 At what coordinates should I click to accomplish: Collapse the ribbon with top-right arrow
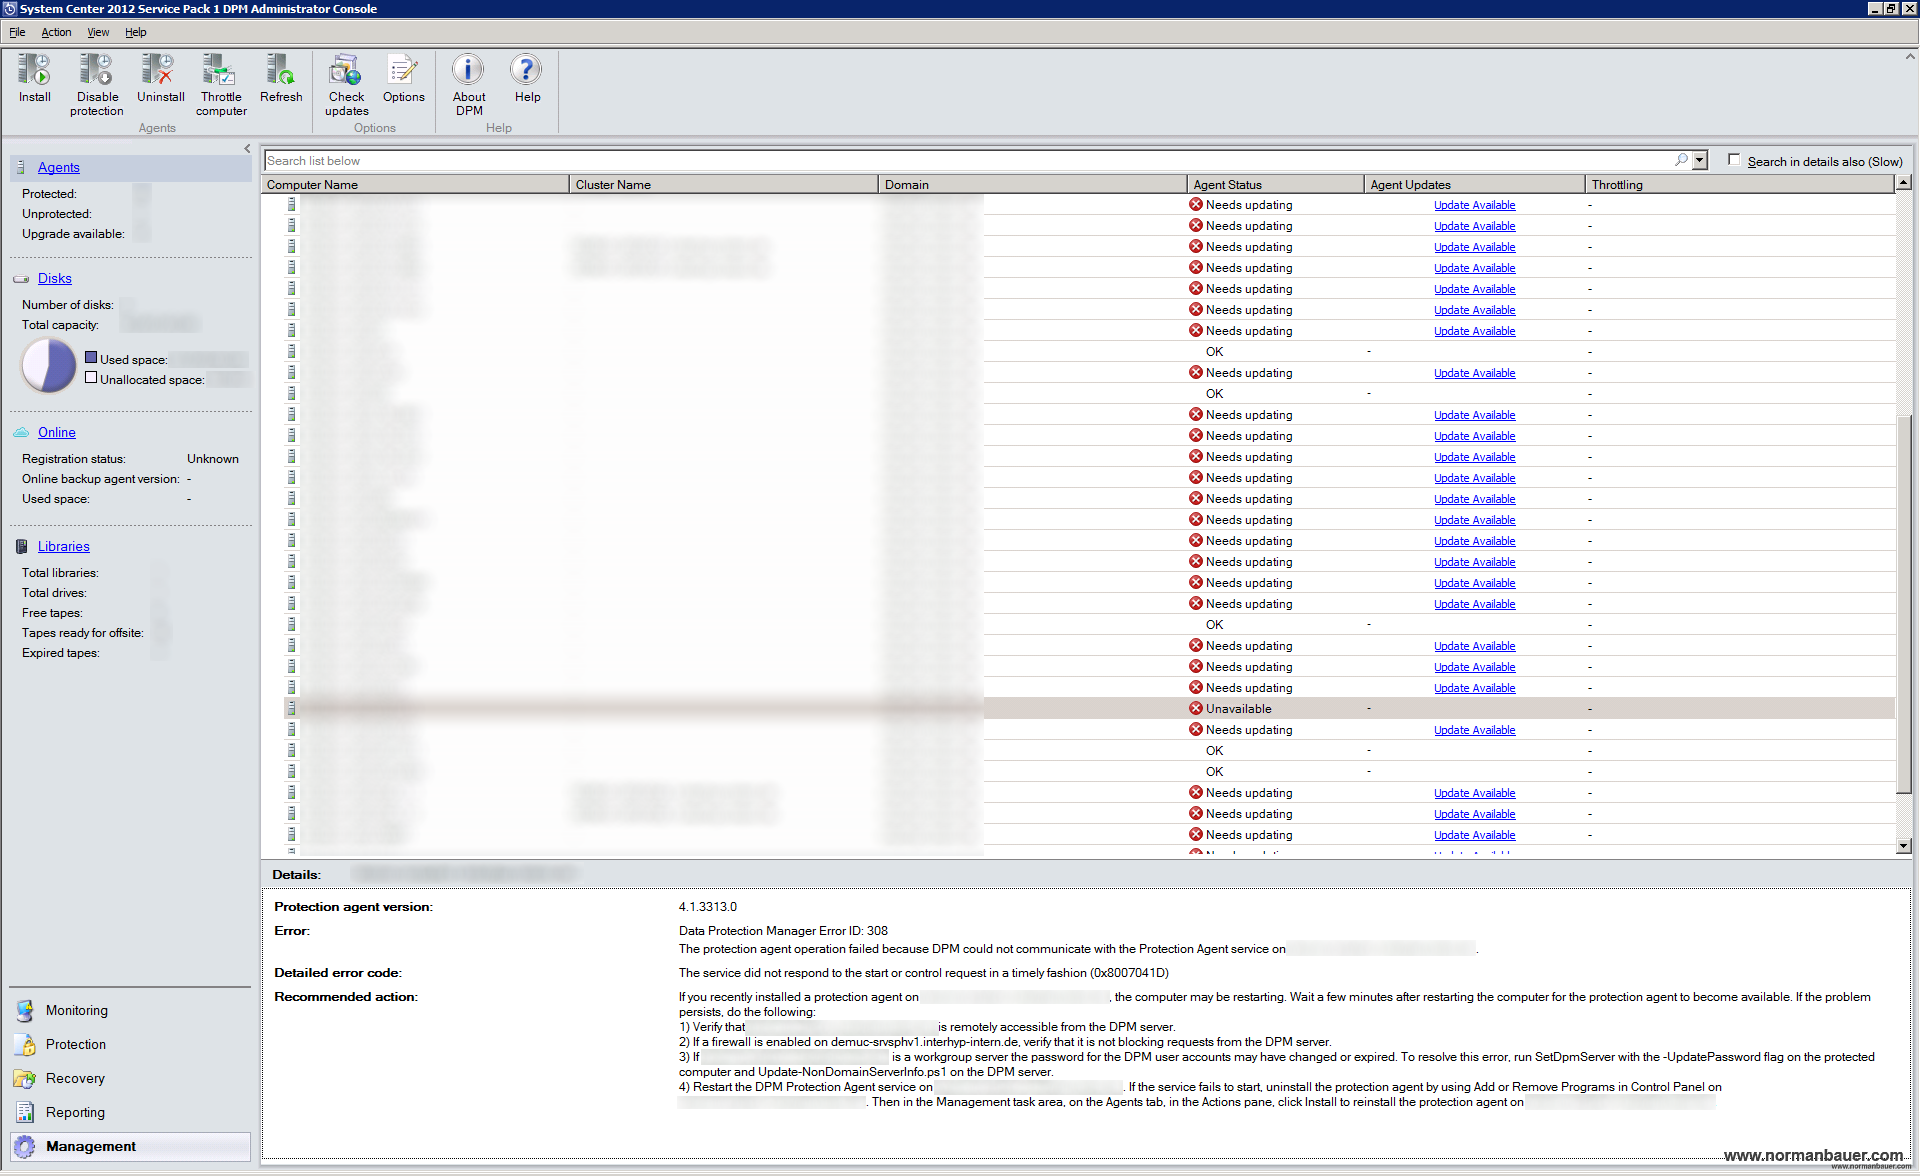(x=1910, y=57)
